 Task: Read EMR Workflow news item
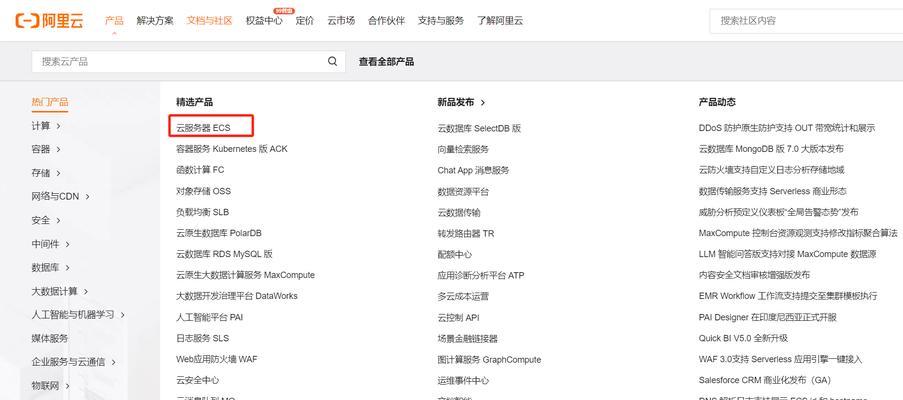[x=788, y=296]
